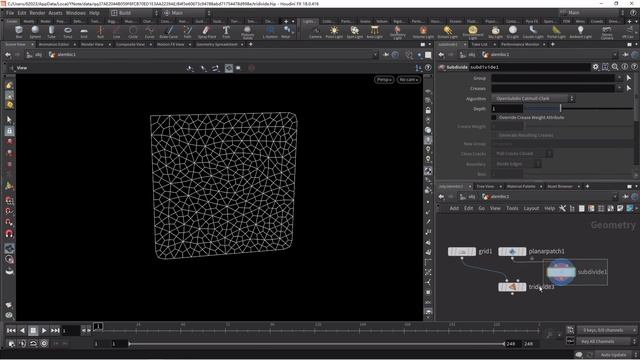Activate the Select tool in viewport toolbar
The height and width of the screenshot is (360, 640).
(9, 120)
